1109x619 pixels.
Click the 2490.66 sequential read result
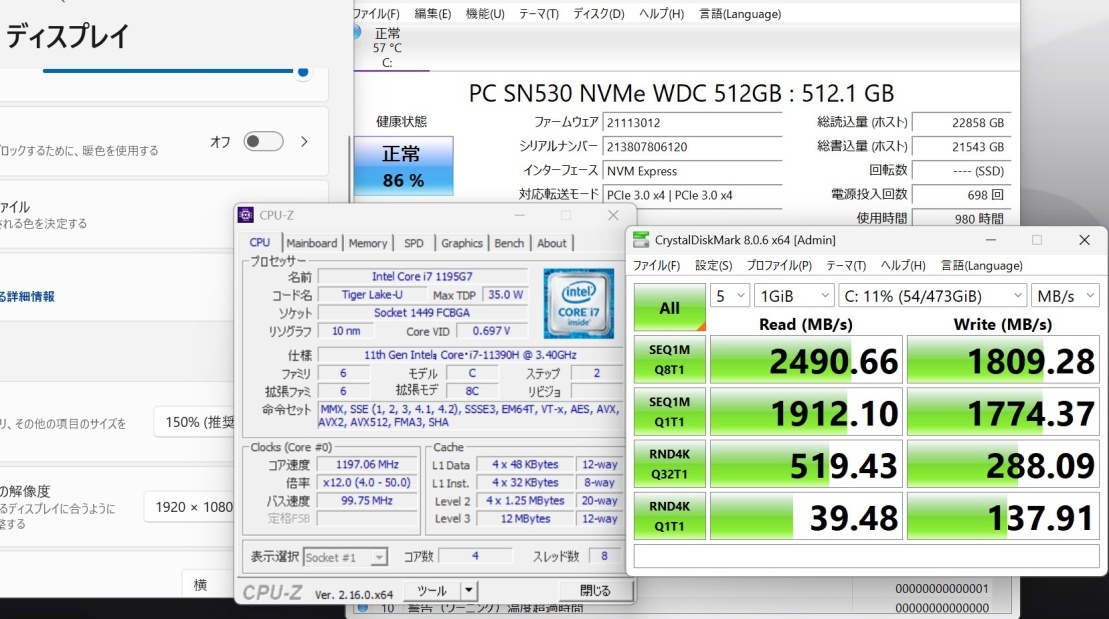[806, 361]
